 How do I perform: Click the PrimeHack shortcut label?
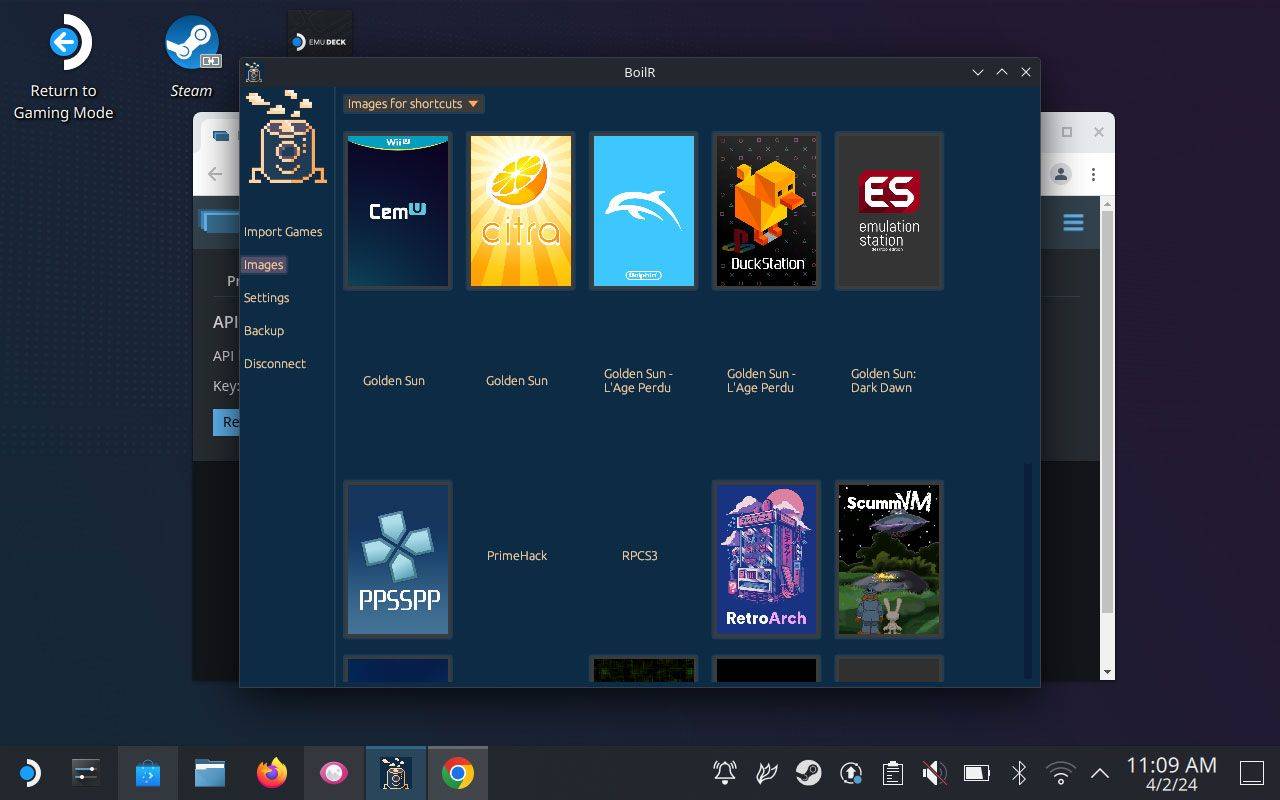coord(517,556)
